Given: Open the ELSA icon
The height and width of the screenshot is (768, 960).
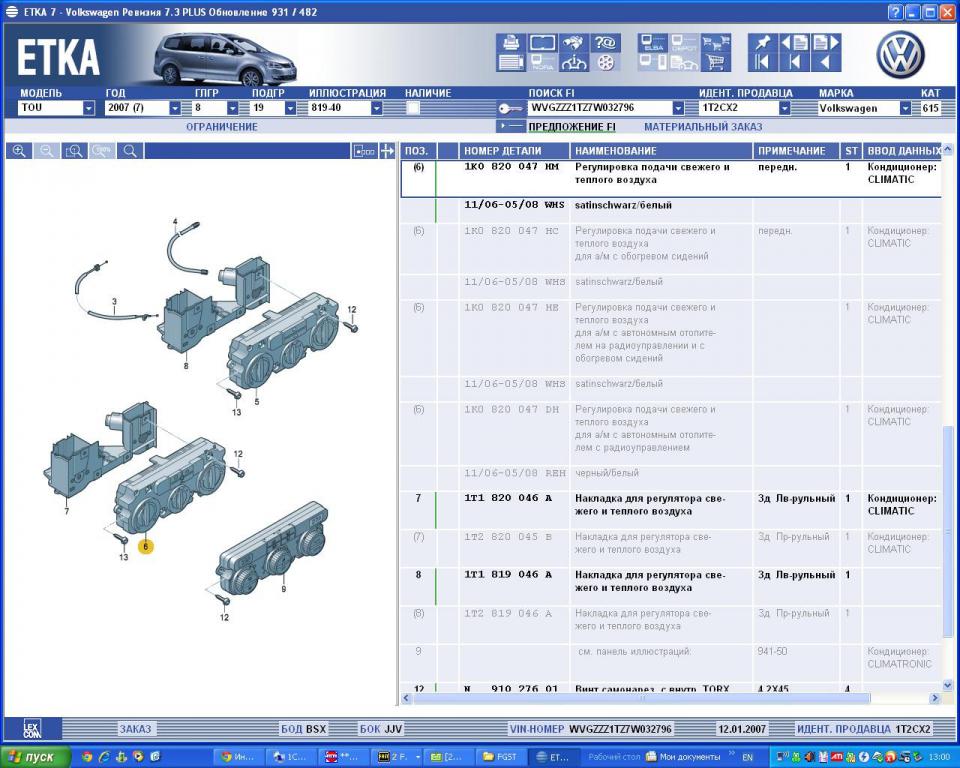Looking at the screenshot, I should 653,43.
